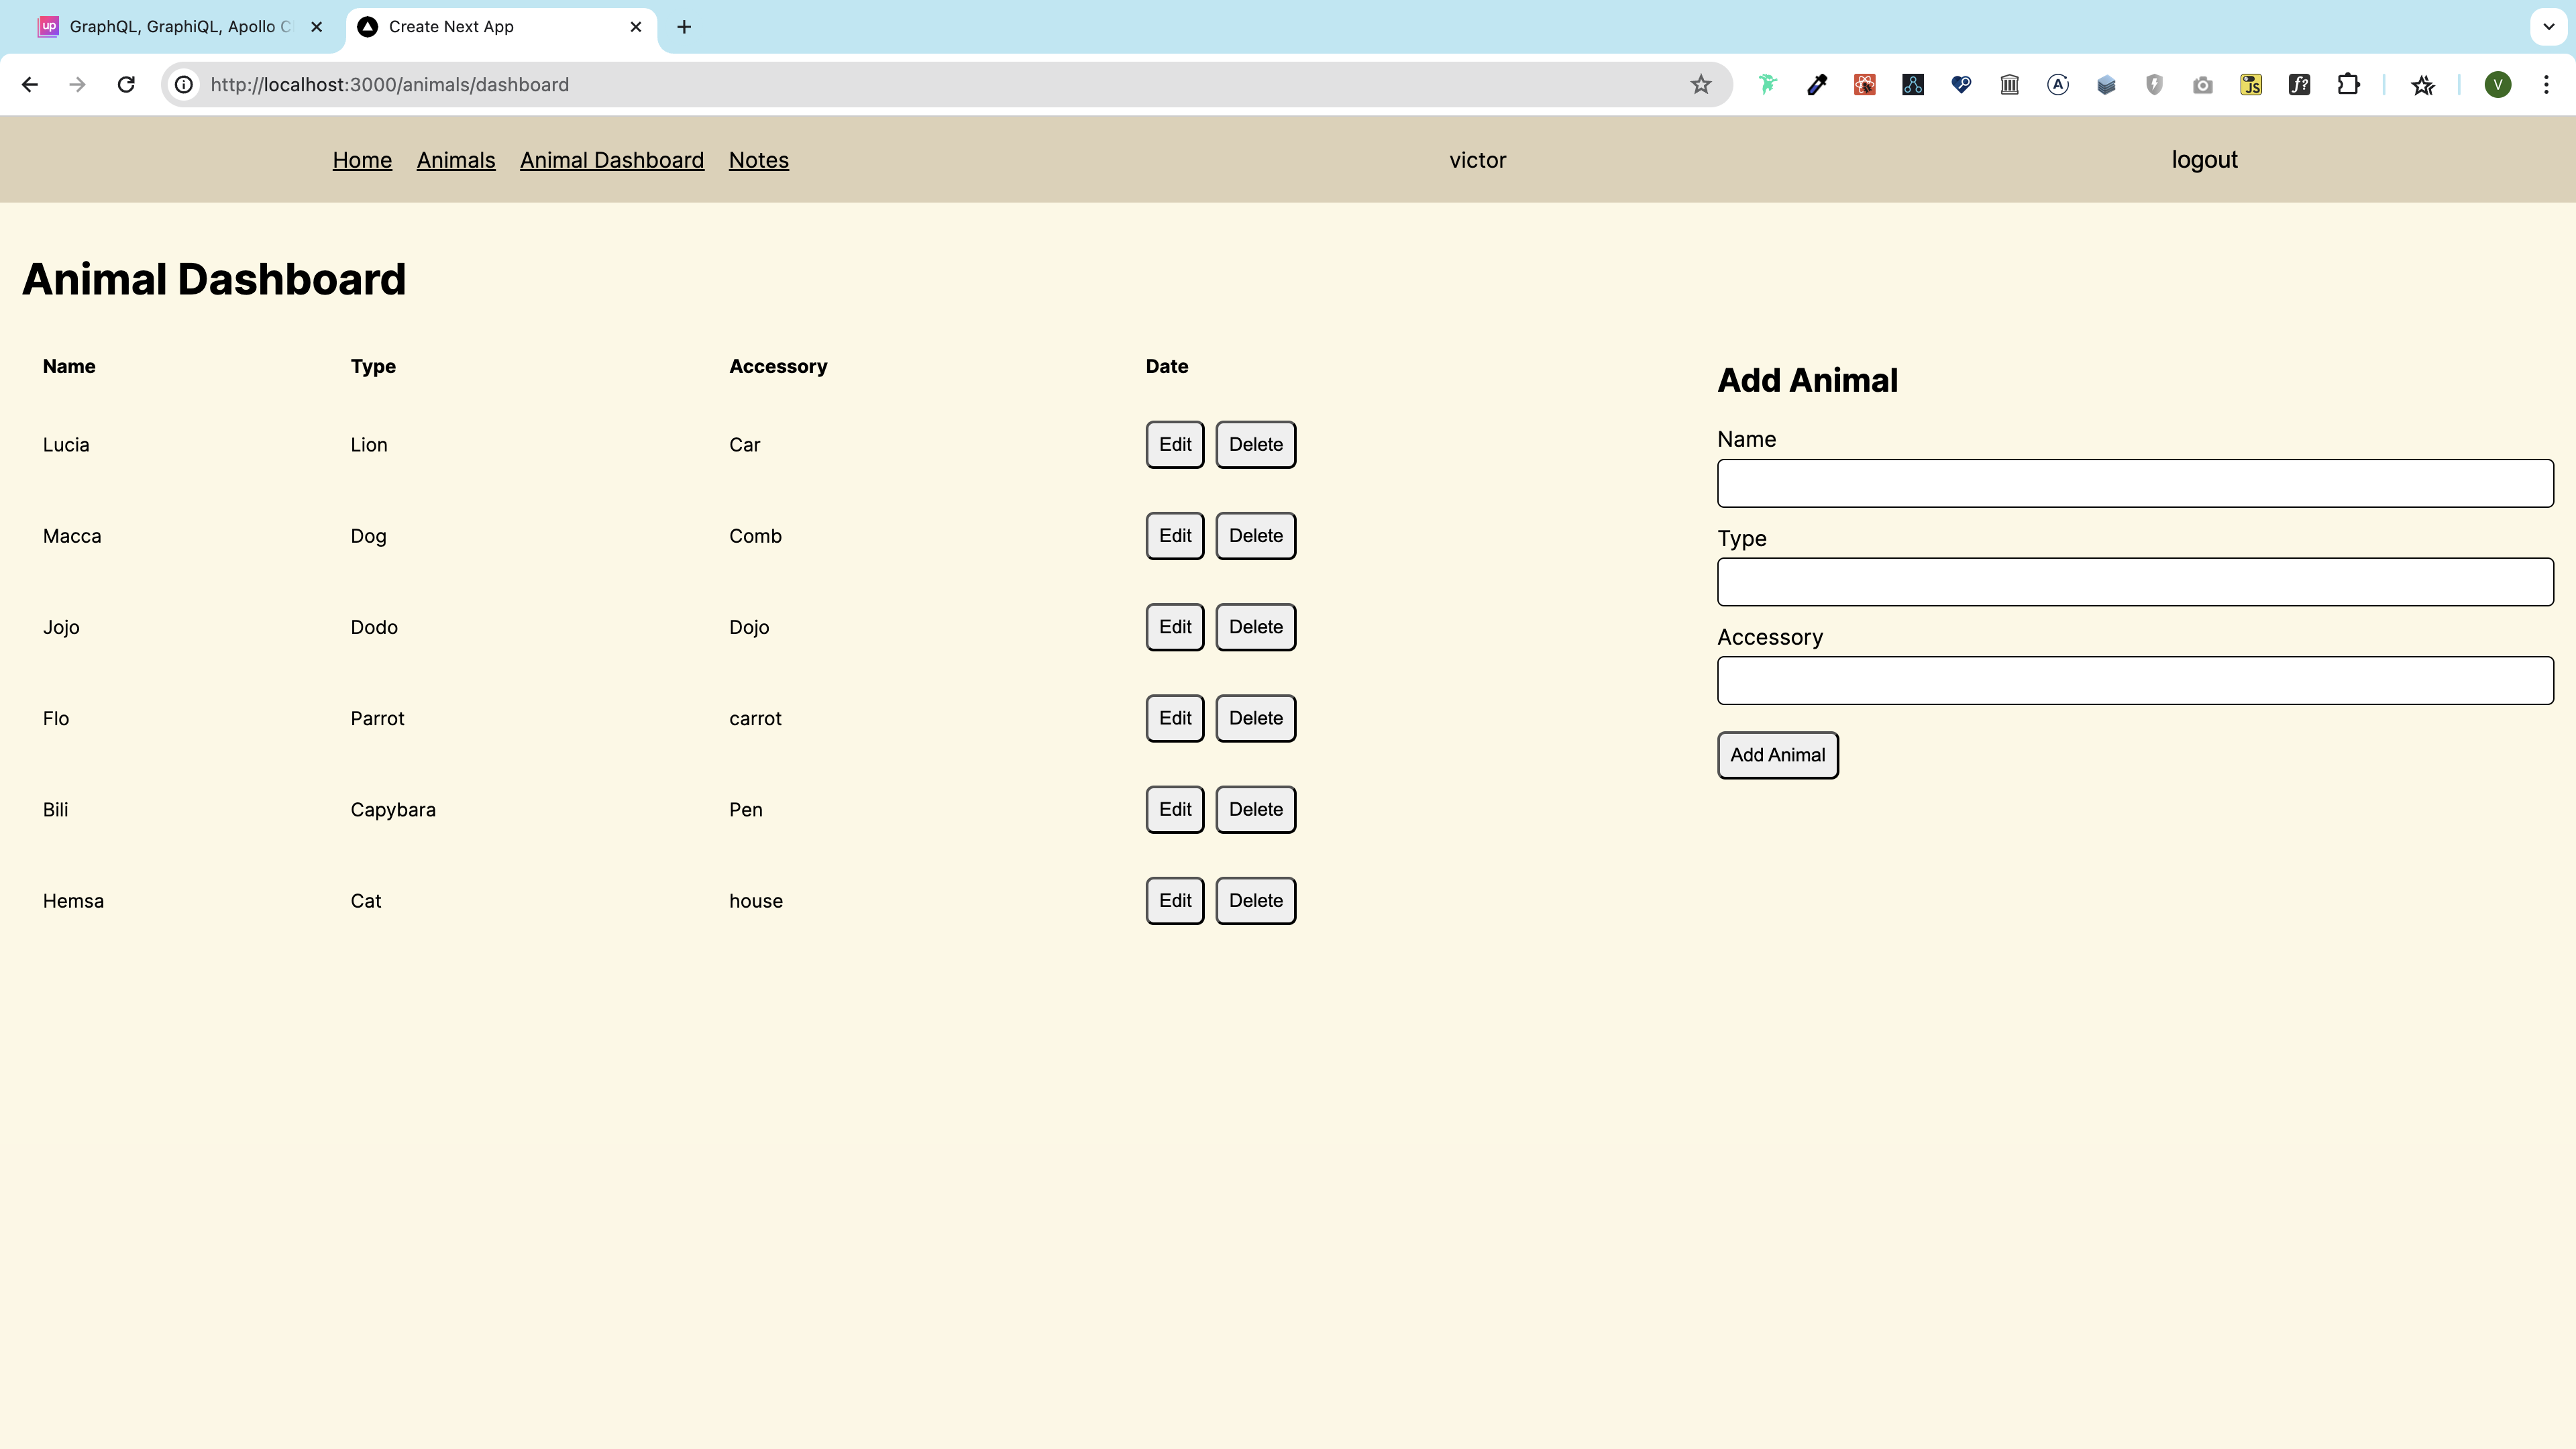Bookmark this page with the star
Viewport: 2576px width, 1449px height.
[1701, 85]
